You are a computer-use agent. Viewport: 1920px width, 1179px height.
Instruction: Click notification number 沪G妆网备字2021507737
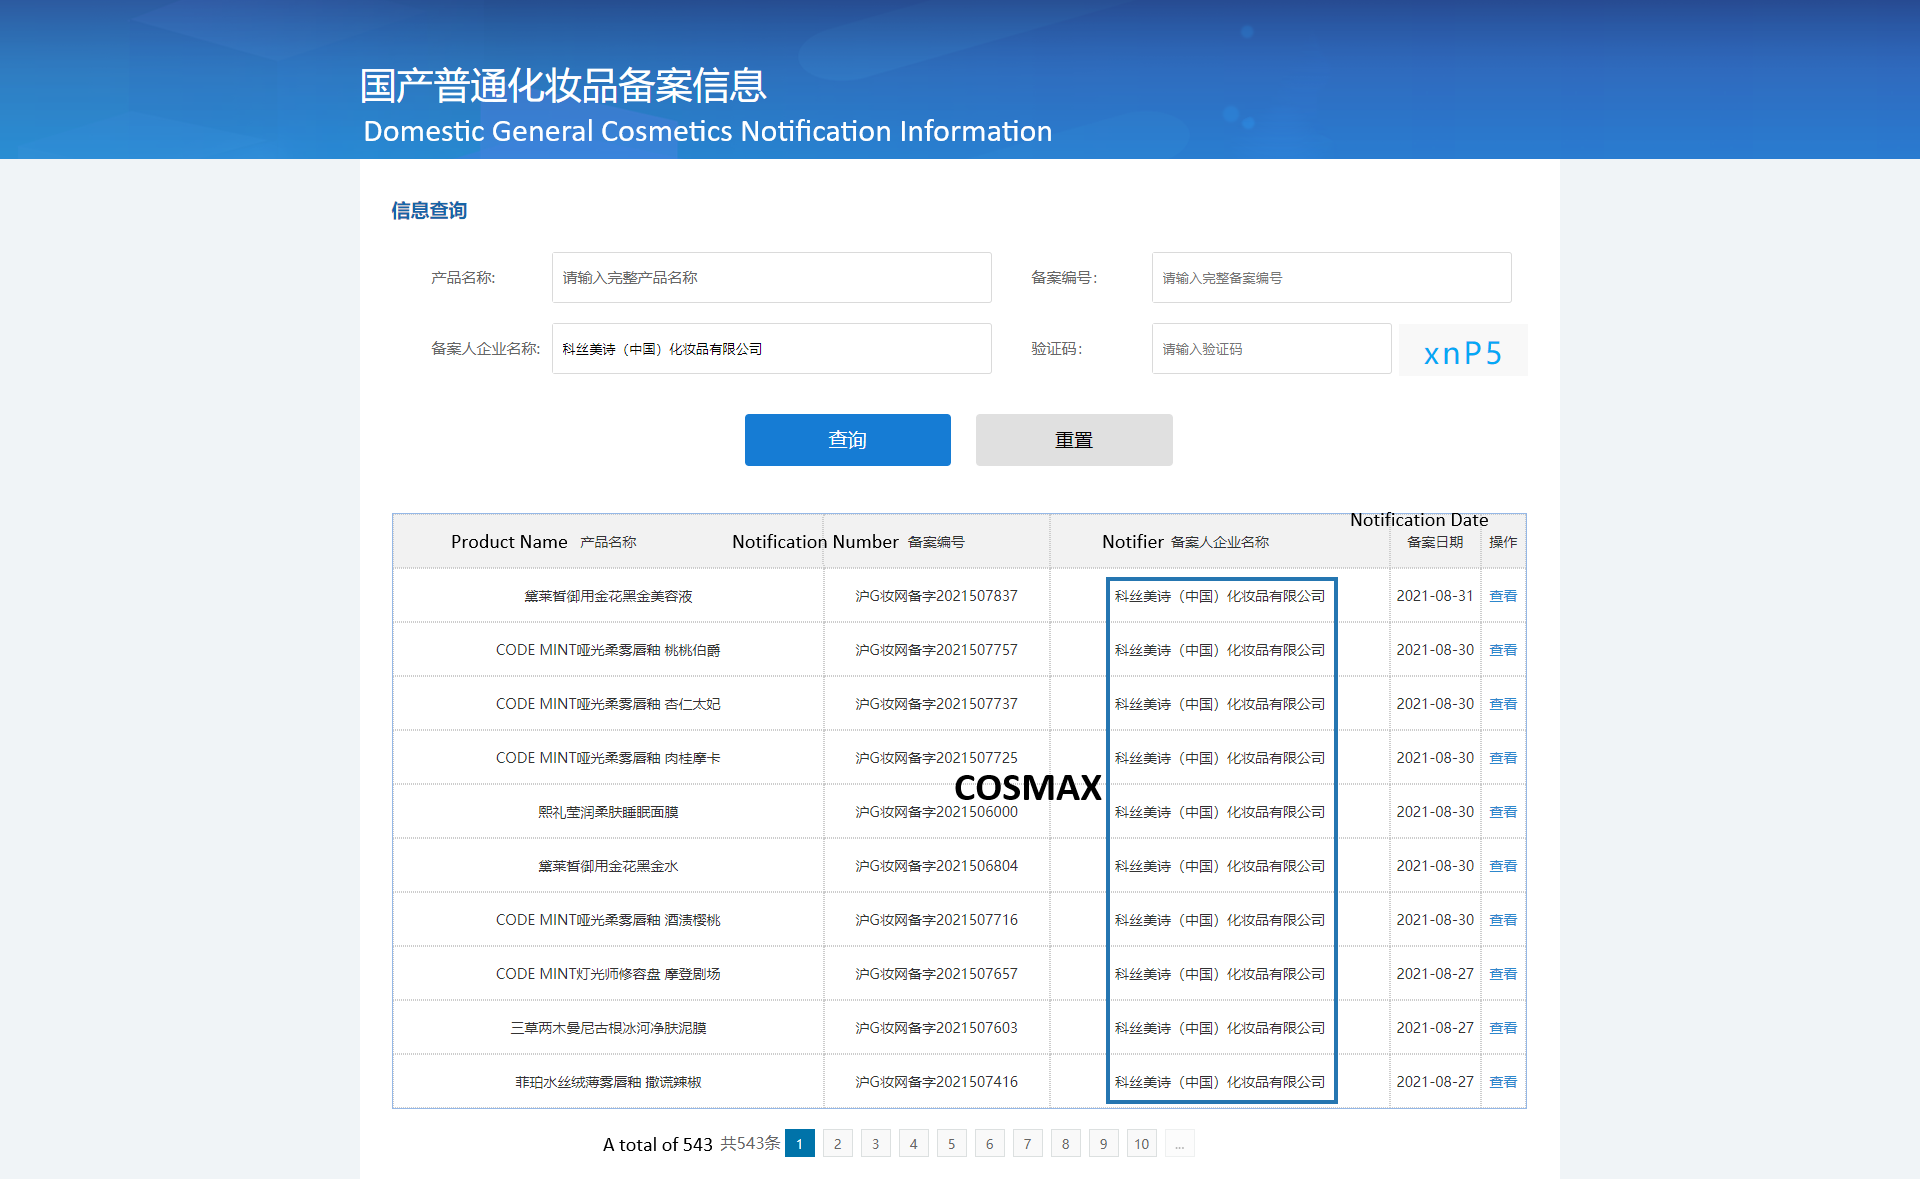click(x=936, y=704)
